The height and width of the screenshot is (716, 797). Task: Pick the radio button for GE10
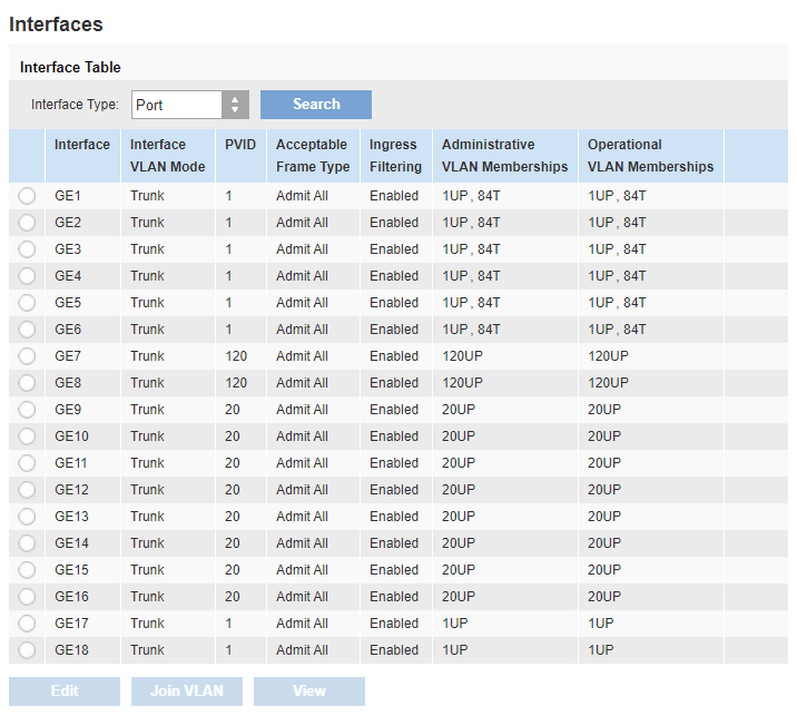click(x=27, y=437)
